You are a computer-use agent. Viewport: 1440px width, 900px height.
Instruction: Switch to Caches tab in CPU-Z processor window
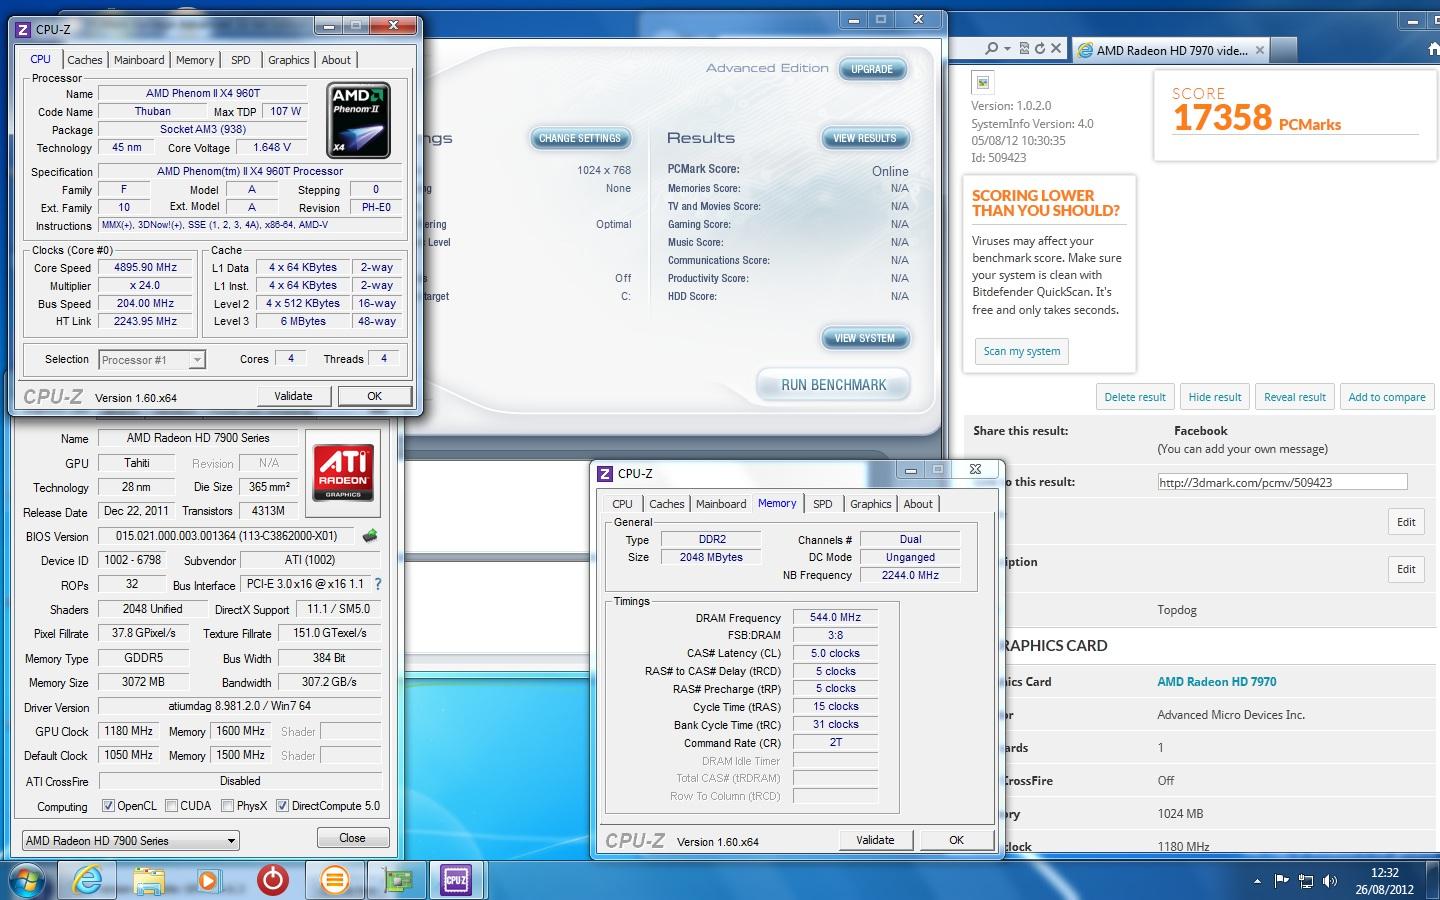coord(85,60)
